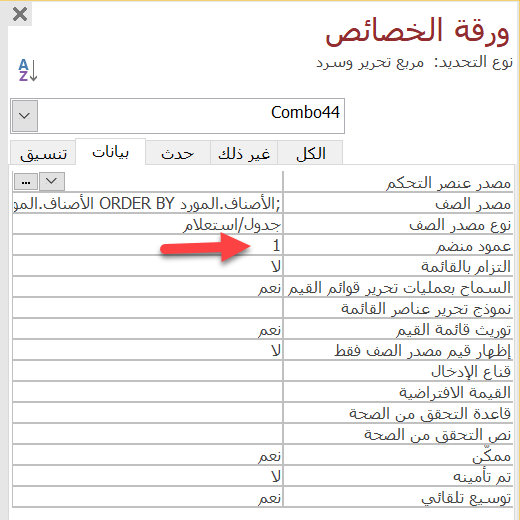
Task: Close the property sheet with X
Action: tap(20, 14)
